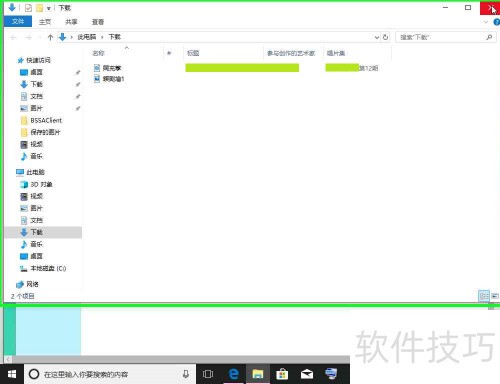Sort by the 名称 column header
Screen dimensions: 500x384
pyautogui.click(x=98, y=53)
